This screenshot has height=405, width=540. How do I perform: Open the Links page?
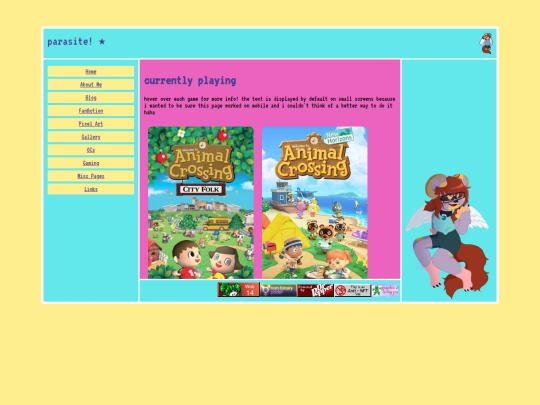91,189
